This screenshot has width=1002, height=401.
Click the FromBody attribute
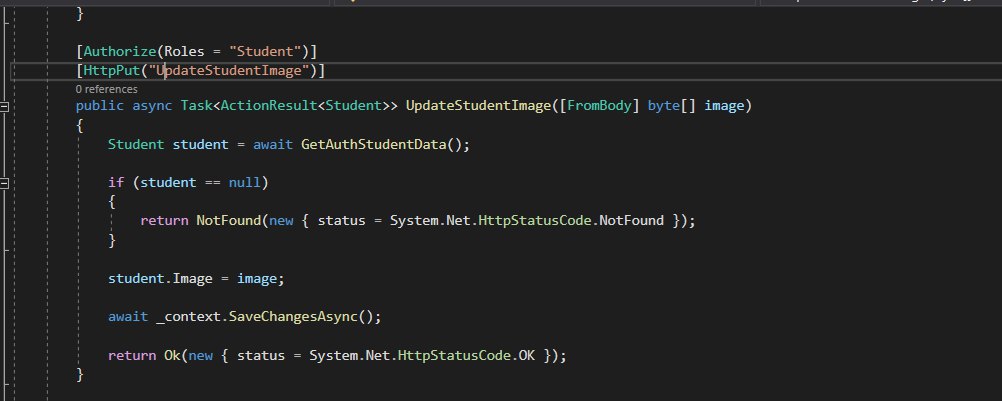pyautogui.click(x=599, y=105)
